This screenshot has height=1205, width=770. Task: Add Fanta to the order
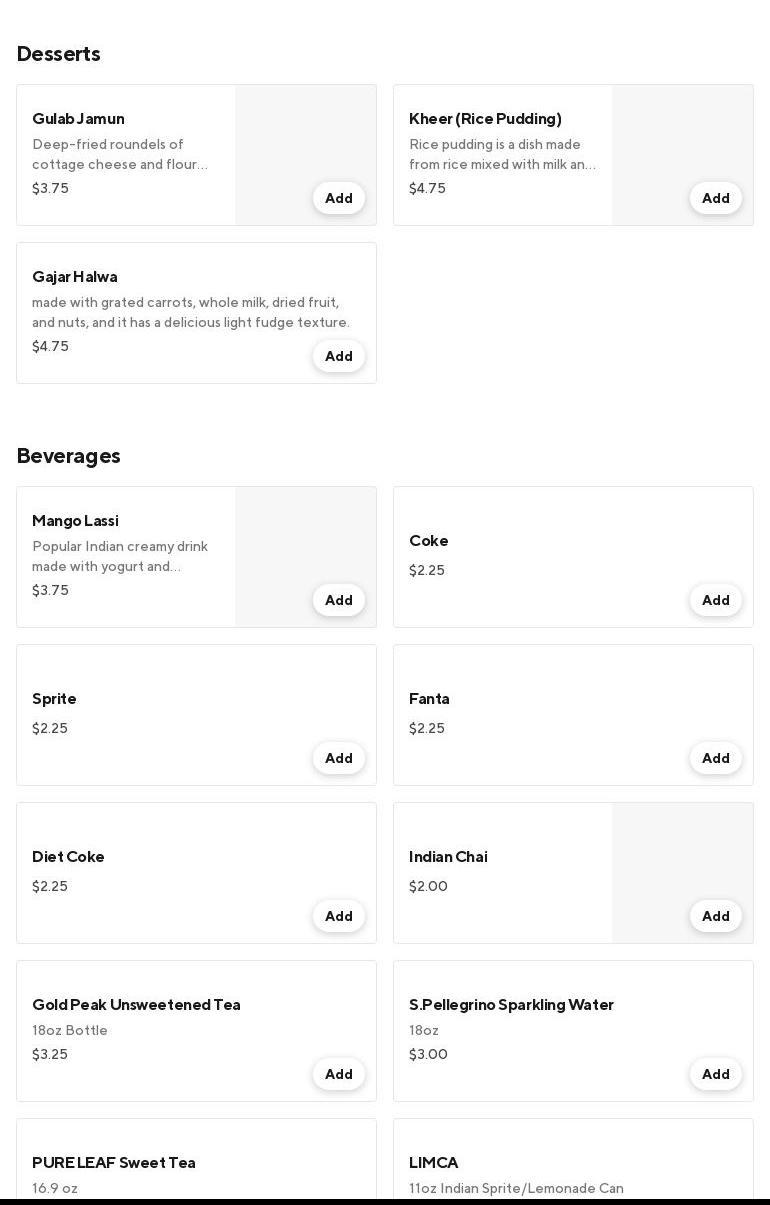716,758
